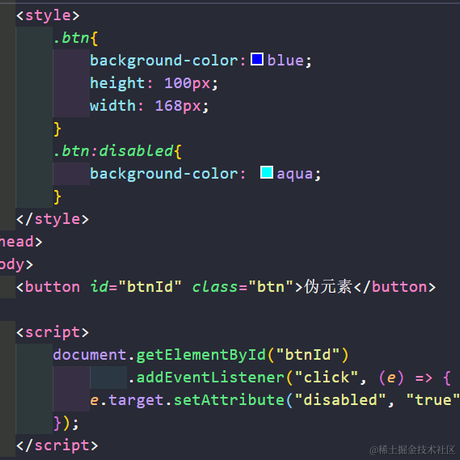Viewport: 460px width, 460px height.
Task: Click the closing }); line
Action: pos(66,423)
